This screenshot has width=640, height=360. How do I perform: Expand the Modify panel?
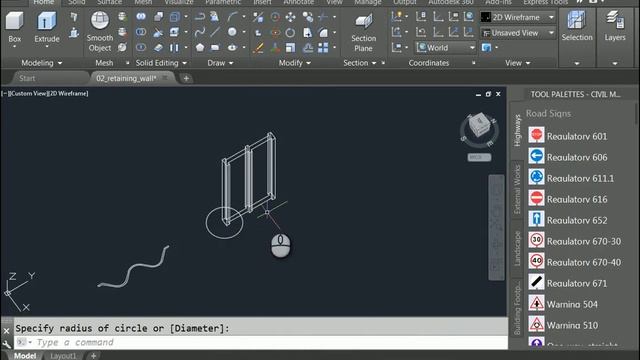295,63
